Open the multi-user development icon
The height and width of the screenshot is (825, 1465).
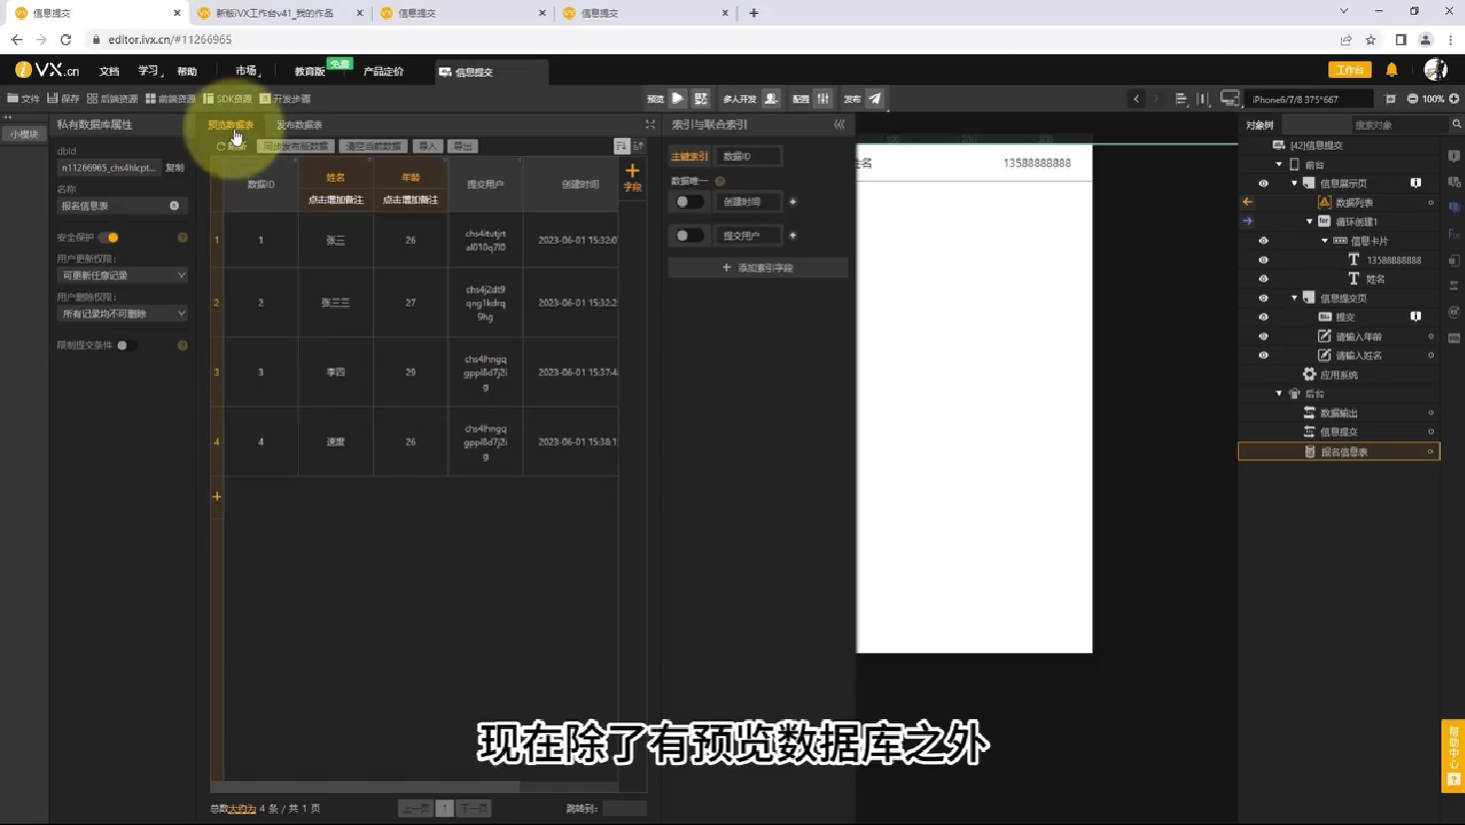coord(771,98)
